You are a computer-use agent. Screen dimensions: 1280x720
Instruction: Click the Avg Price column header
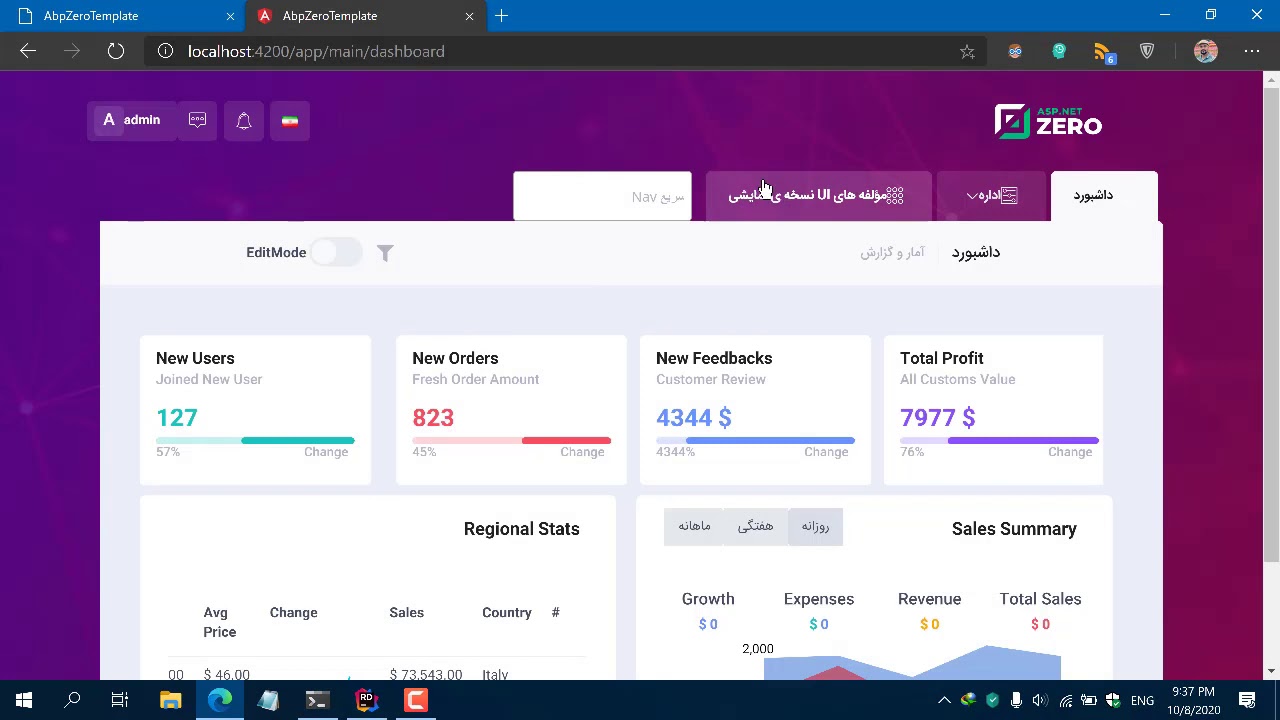[x=220, y=622]
